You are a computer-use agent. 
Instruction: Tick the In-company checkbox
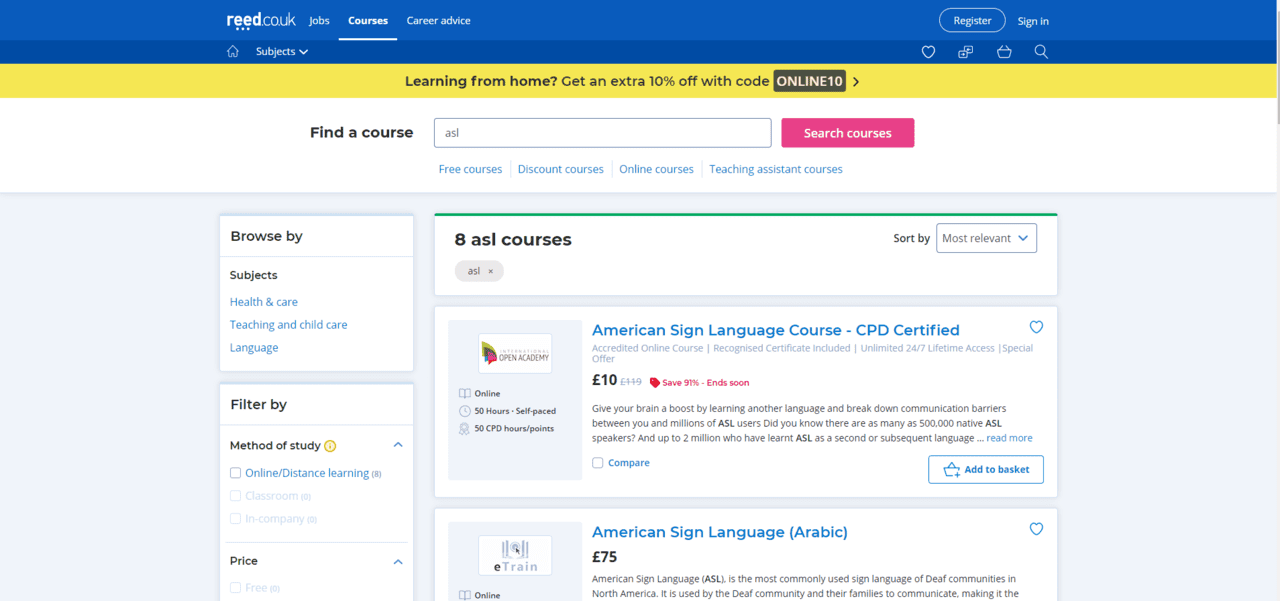pos(236,519)
